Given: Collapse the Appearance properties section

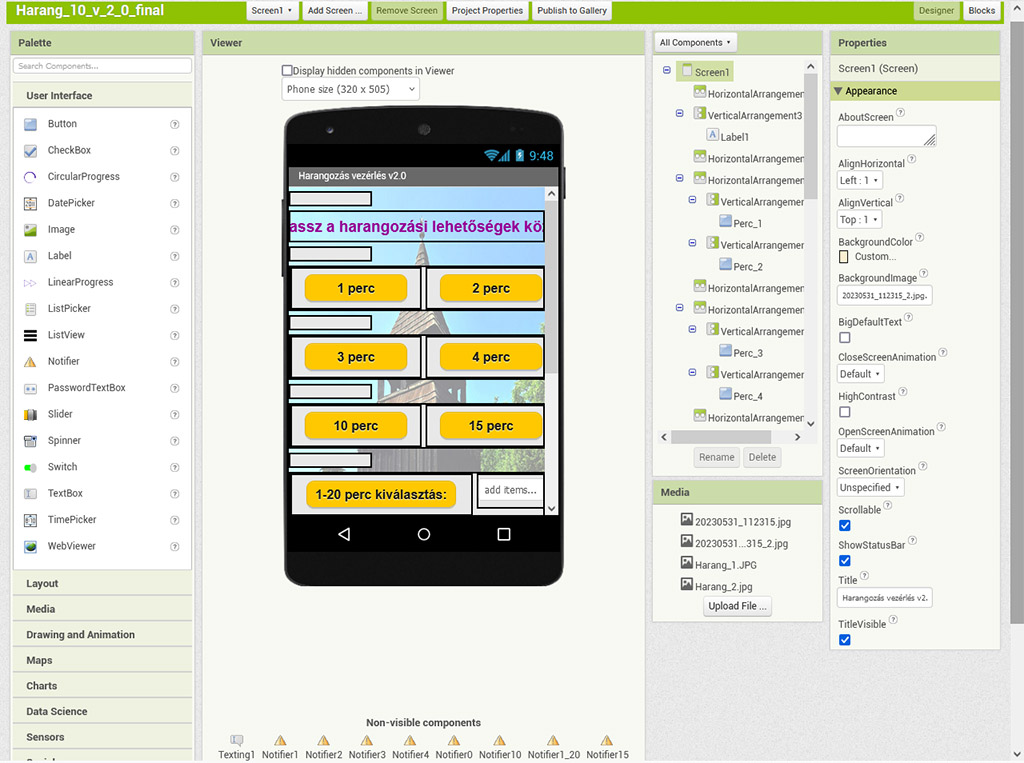Looking at the screenshot, I should 839,91.
